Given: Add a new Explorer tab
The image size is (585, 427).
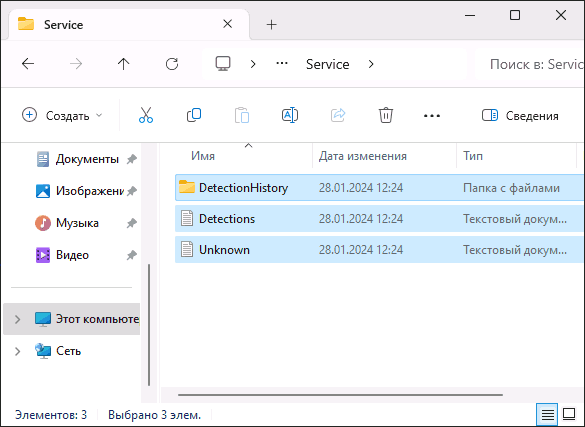Looking at the screenshot, I should (x=272, y=25).
